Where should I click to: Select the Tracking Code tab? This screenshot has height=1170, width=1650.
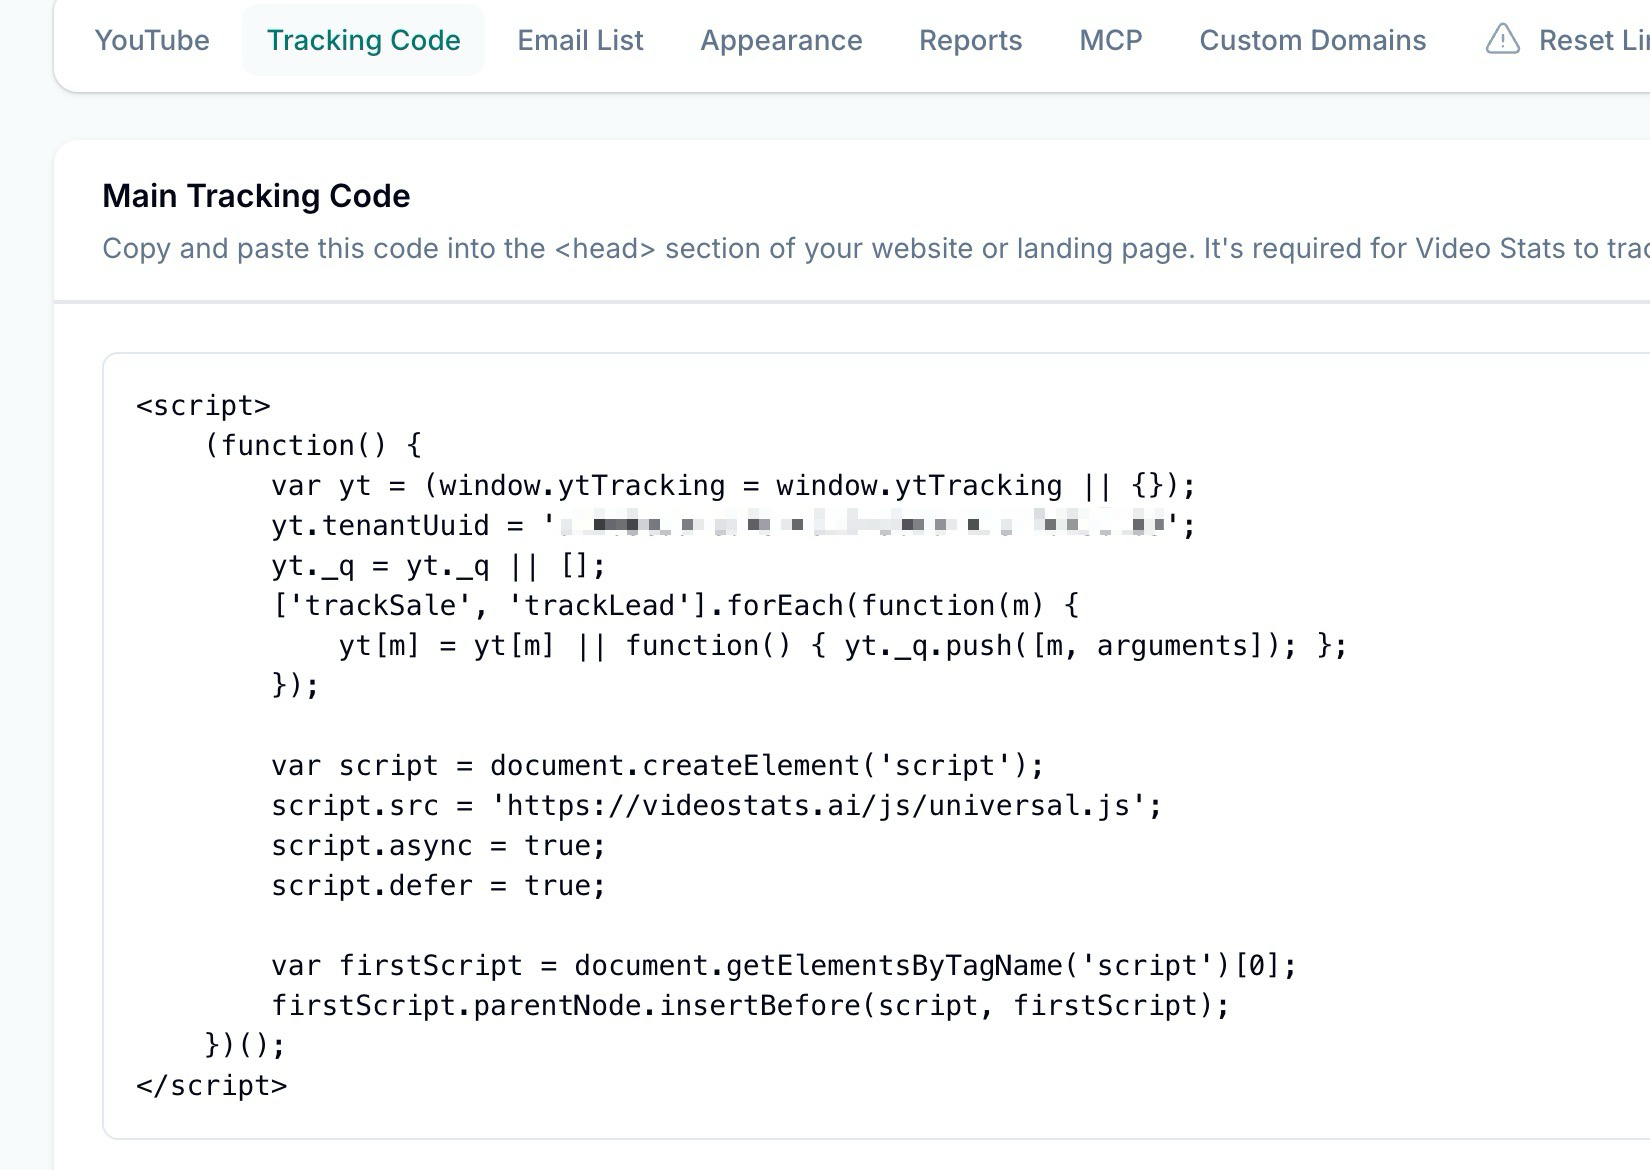363,40
